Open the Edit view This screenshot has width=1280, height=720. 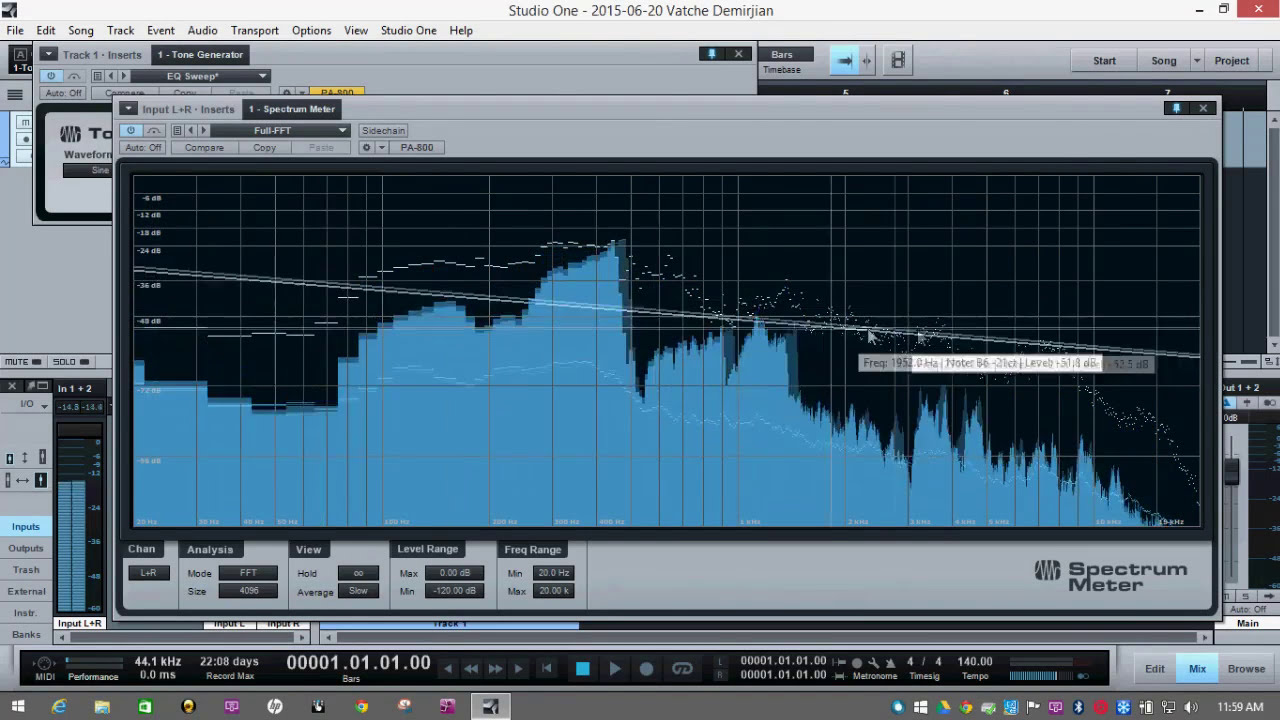pos(1155,669)
